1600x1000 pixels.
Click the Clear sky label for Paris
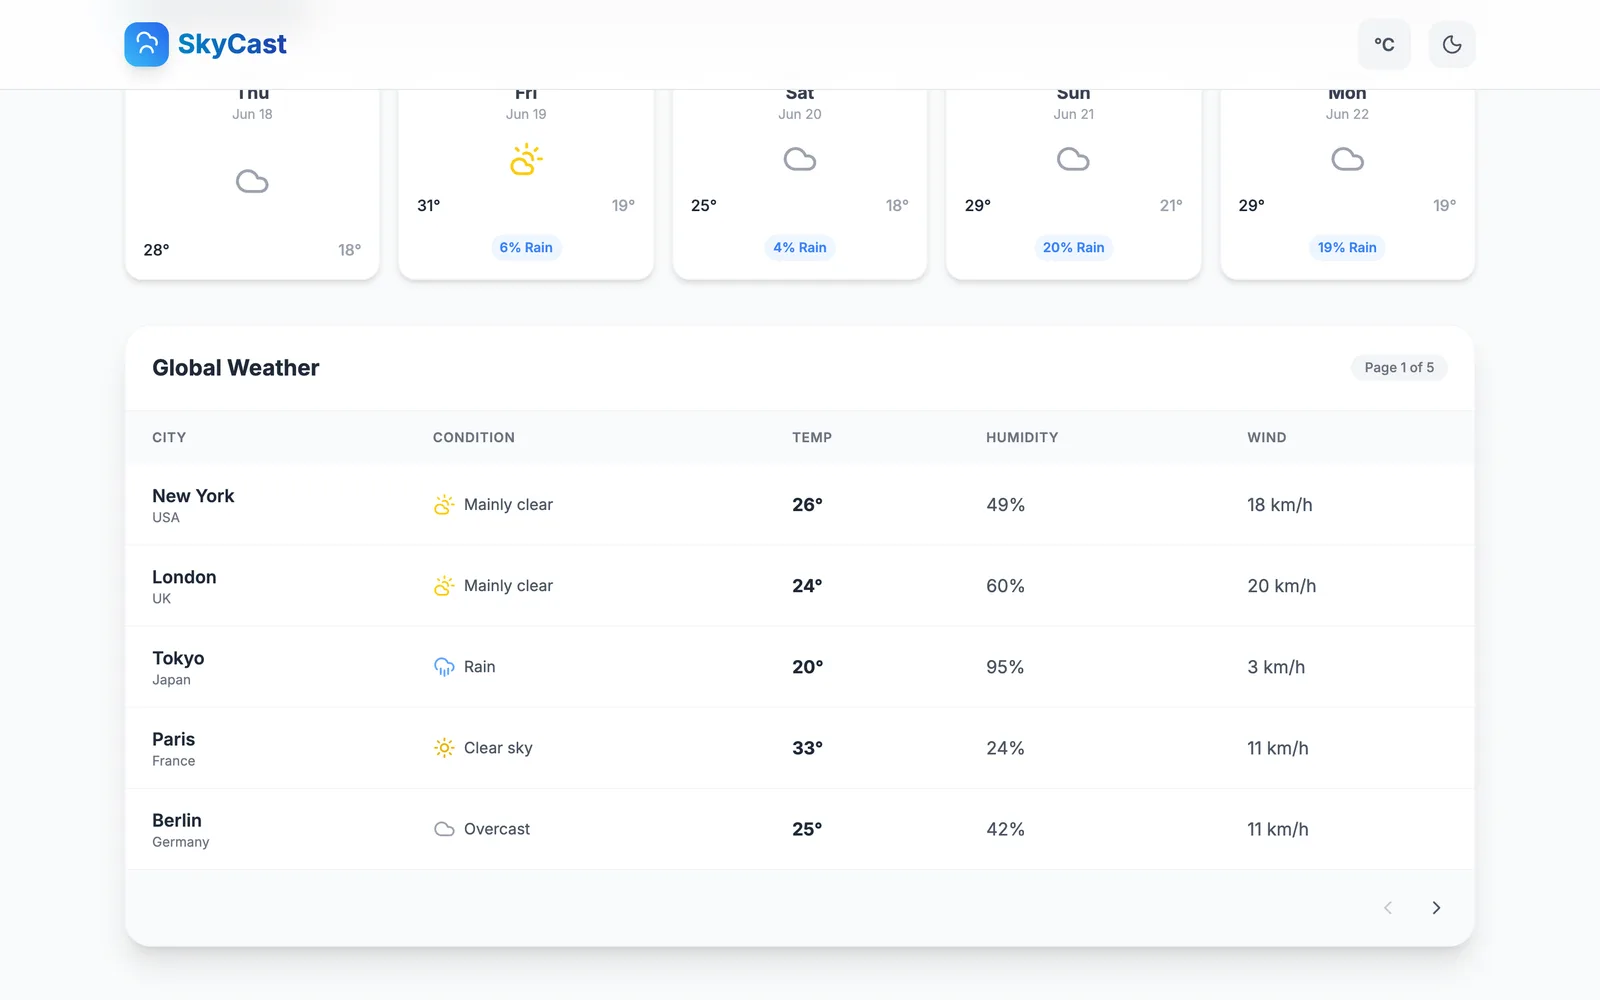498,748
